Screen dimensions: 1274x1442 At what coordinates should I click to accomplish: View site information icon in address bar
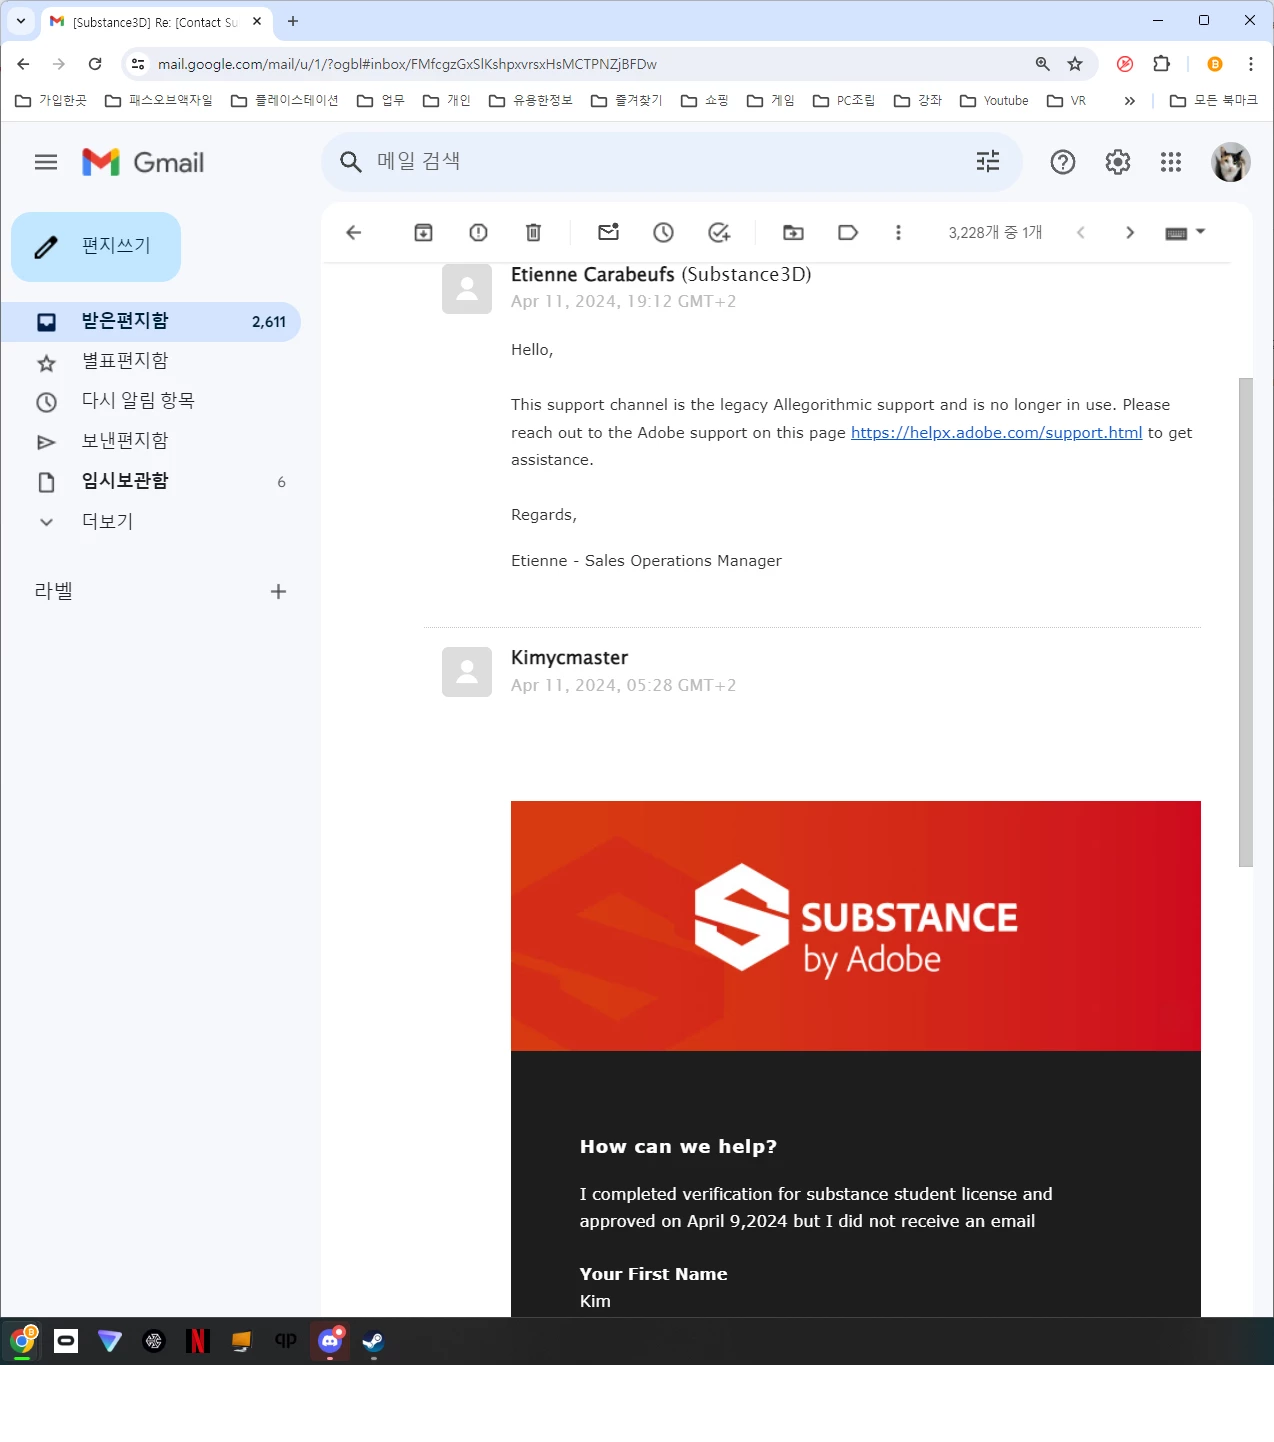coord(138,64)
